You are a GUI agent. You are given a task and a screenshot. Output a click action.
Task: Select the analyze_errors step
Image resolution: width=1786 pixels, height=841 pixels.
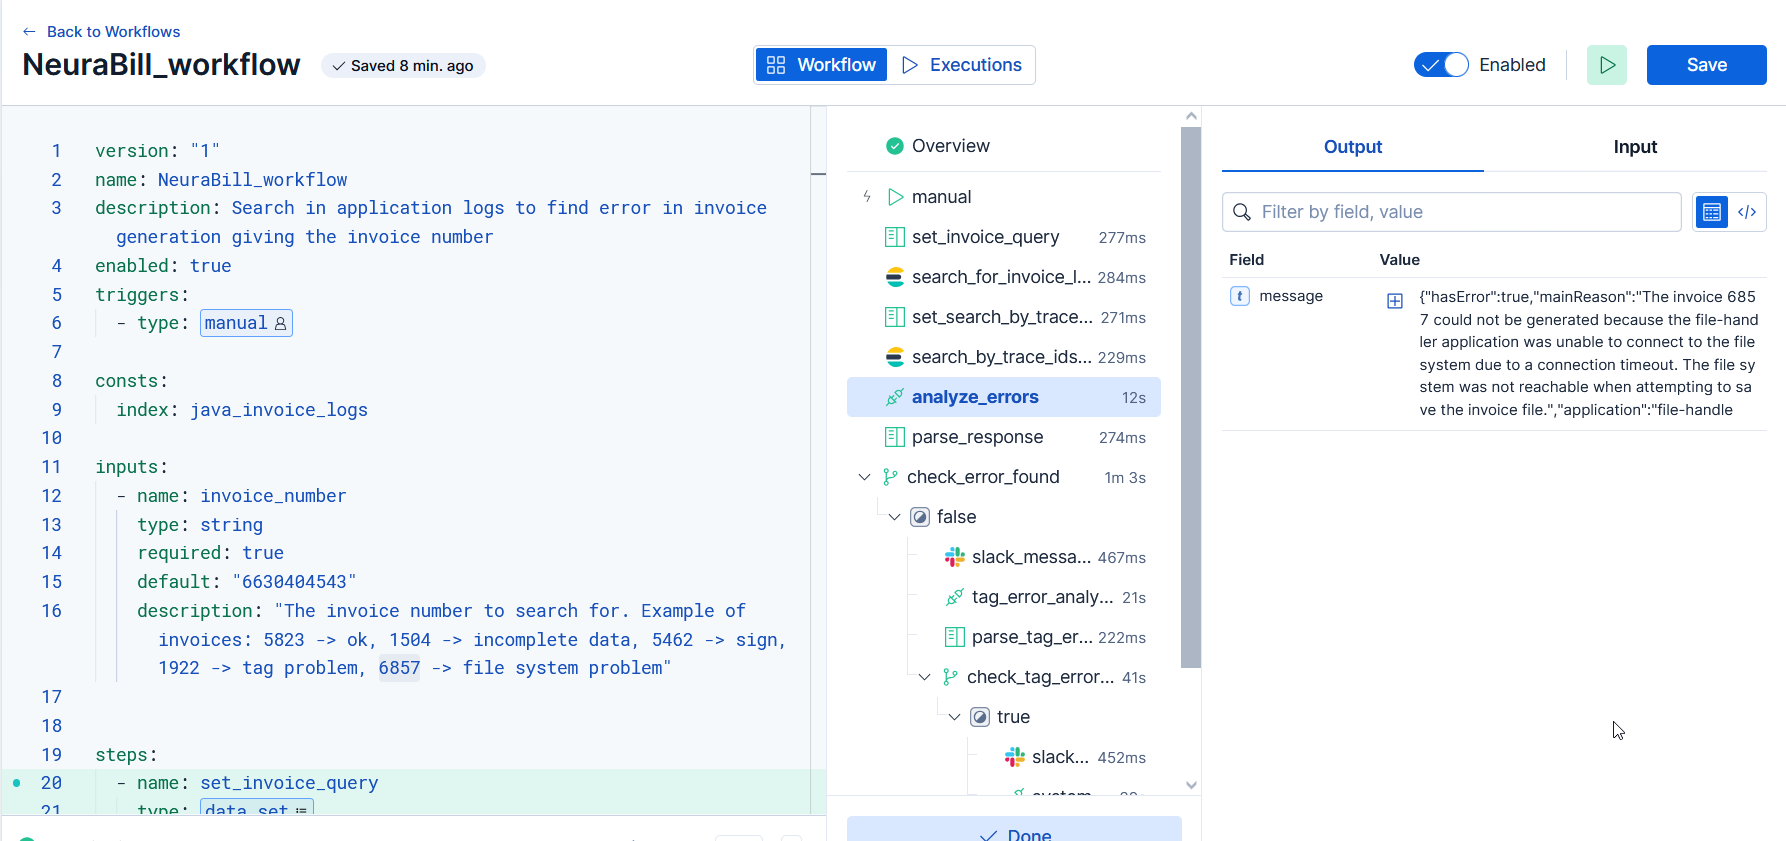tap(1004, 397)
